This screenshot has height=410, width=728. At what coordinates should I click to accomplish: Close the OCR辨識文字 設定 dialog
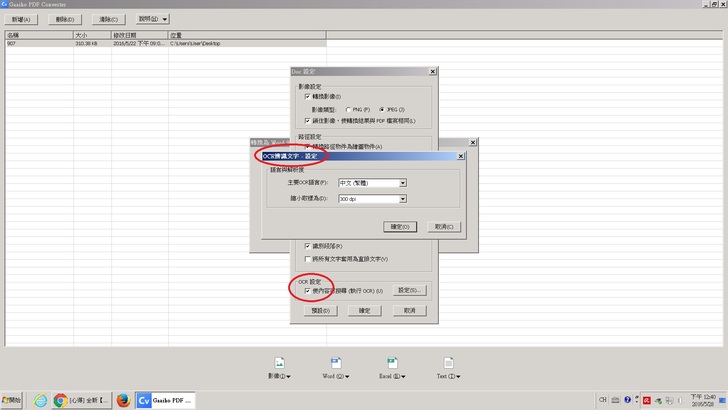click(461, 156)
